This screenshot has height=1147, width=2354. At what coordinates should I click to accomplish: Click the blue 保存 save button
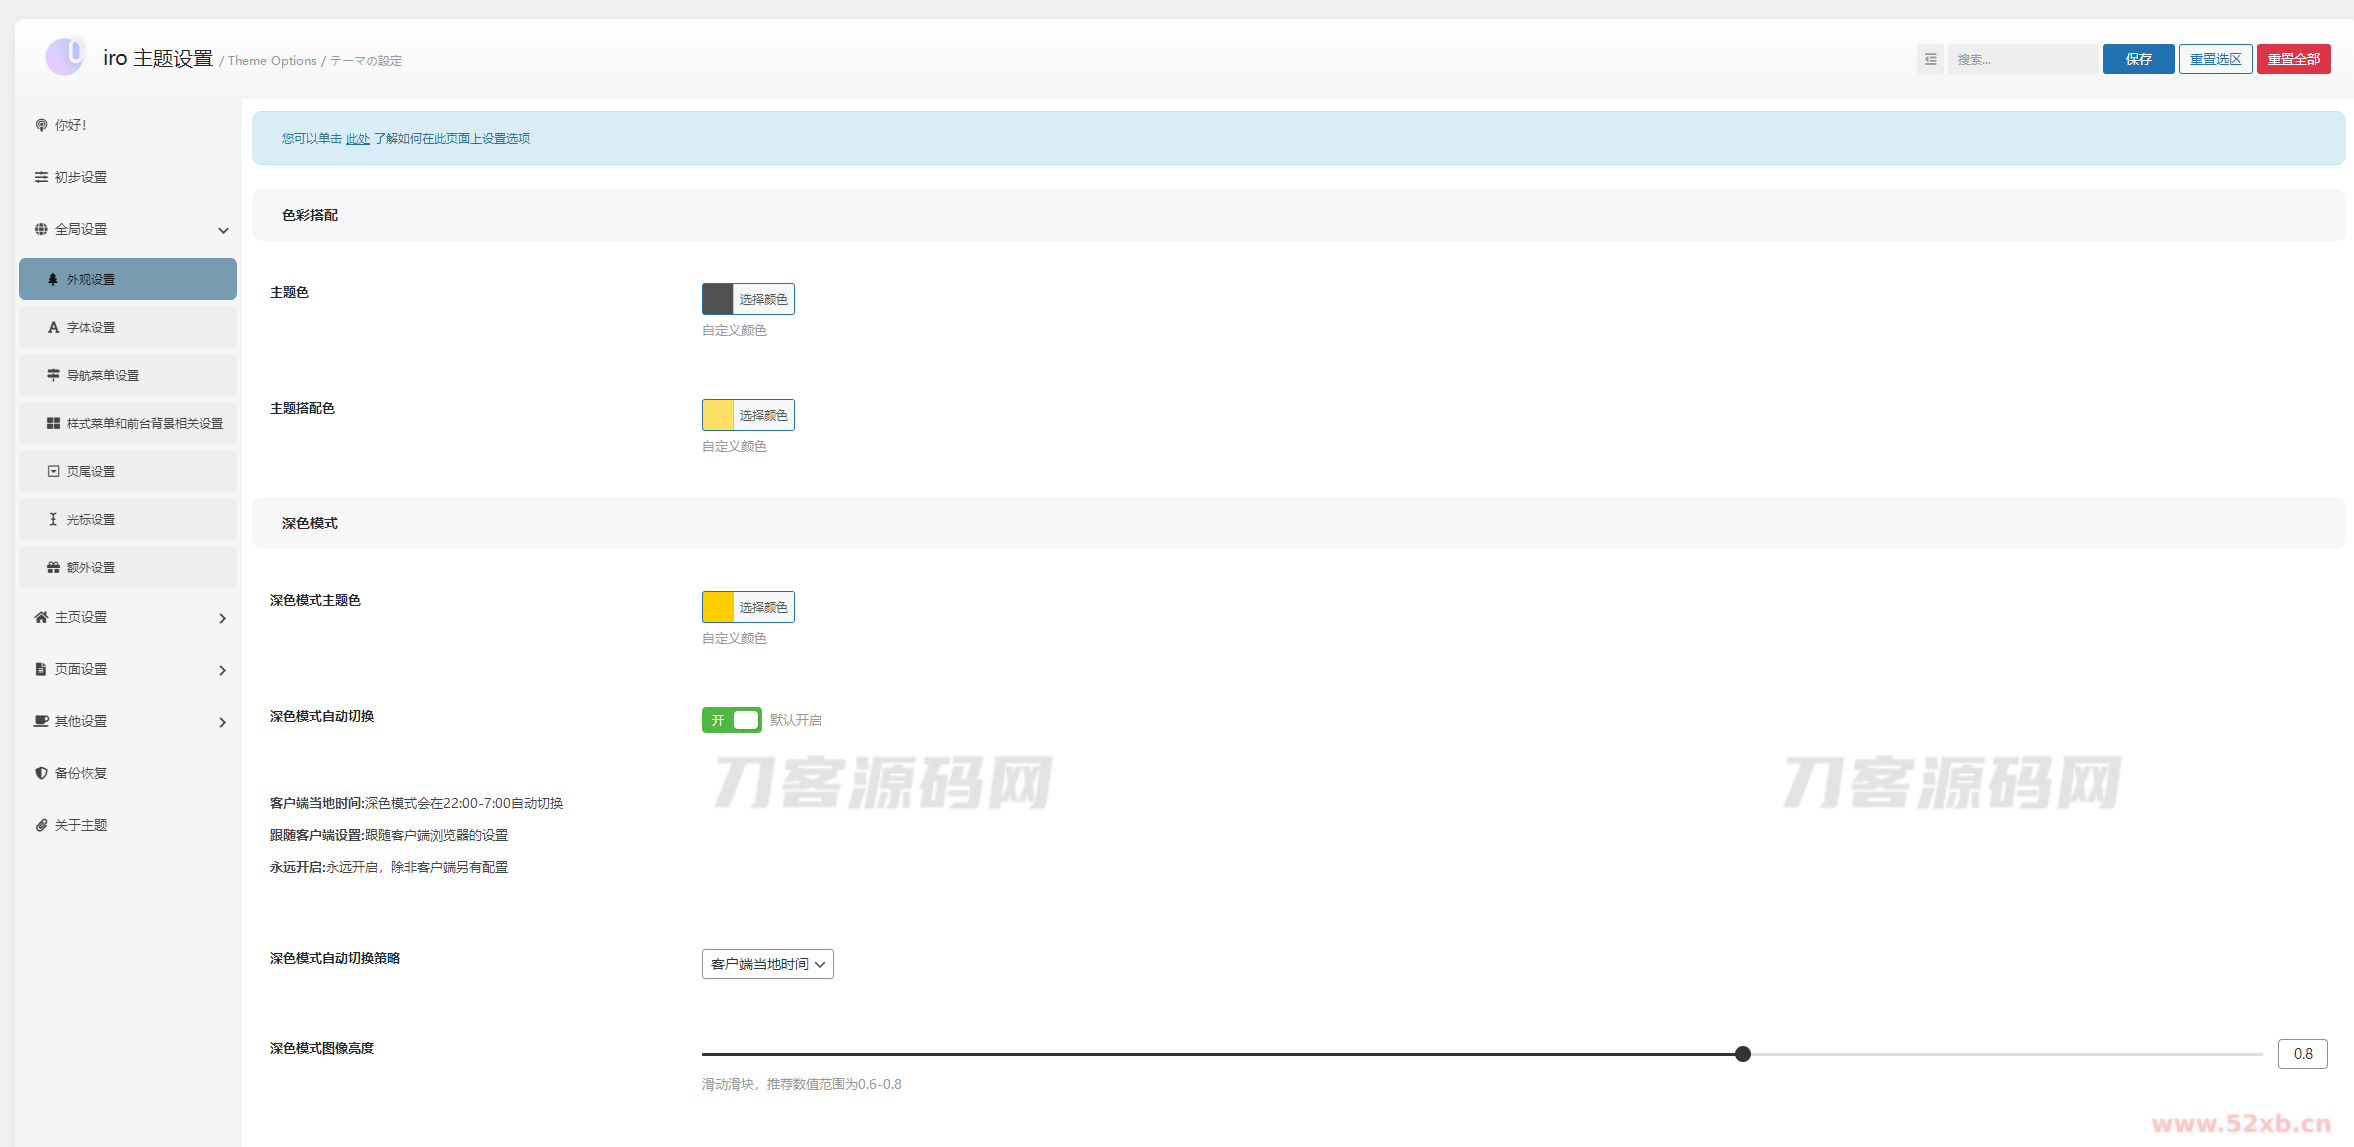coord(2138,60)
